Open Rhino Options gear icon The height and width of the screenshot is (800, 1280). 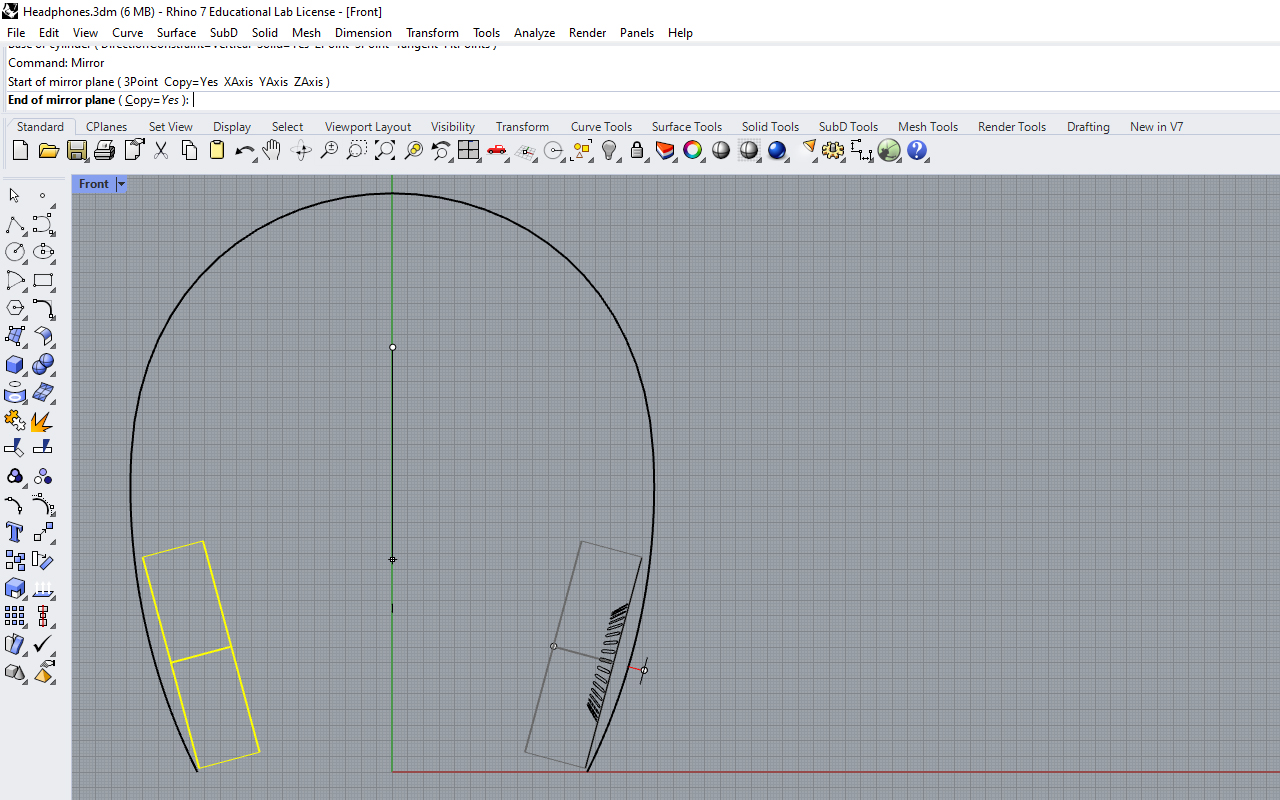coord(833,151)
